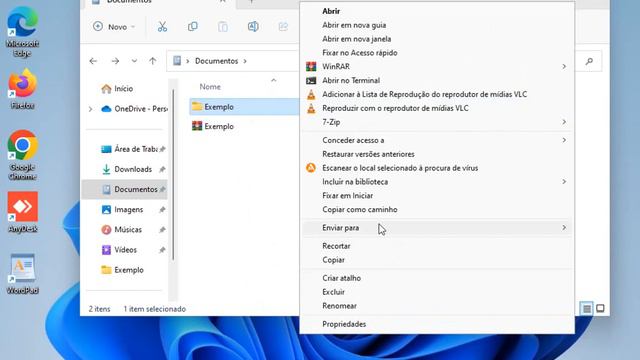Viewport: 640px width, 360px height.
Task: Sort files by the Nome column header
Action: pos(210,87)
